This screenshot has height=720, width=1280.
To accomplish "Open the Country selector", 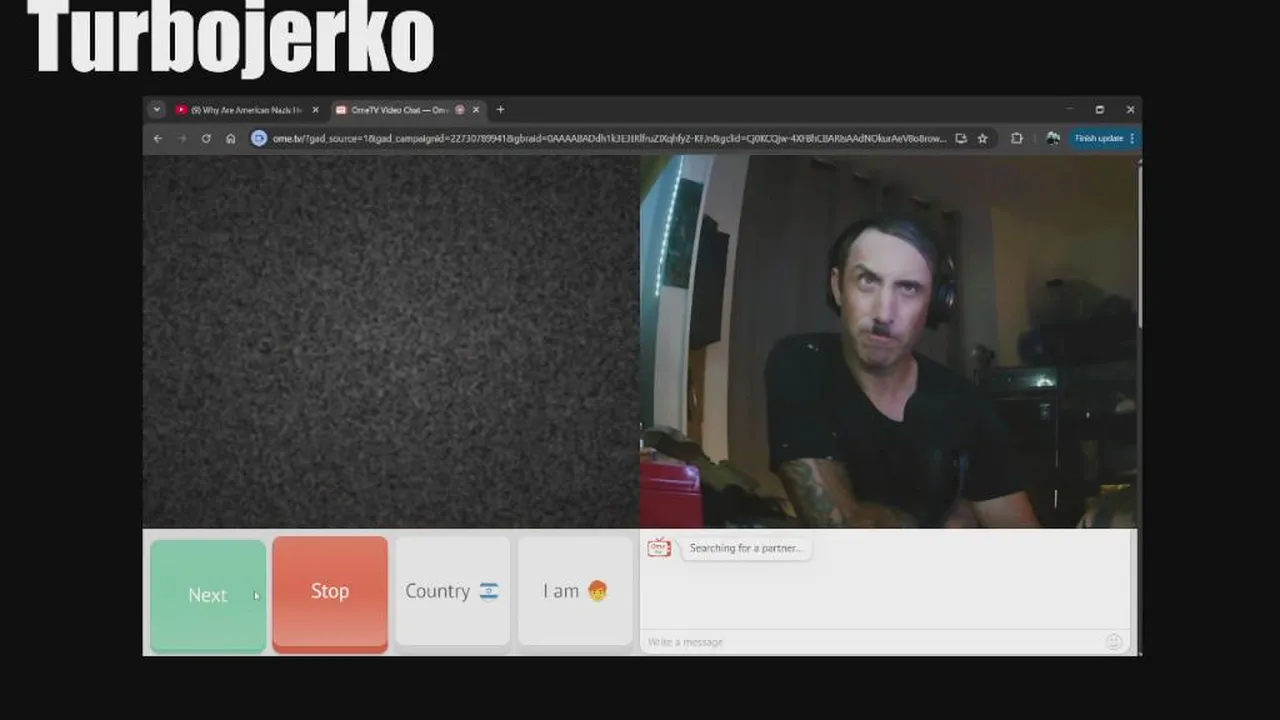I will (452, 591).
